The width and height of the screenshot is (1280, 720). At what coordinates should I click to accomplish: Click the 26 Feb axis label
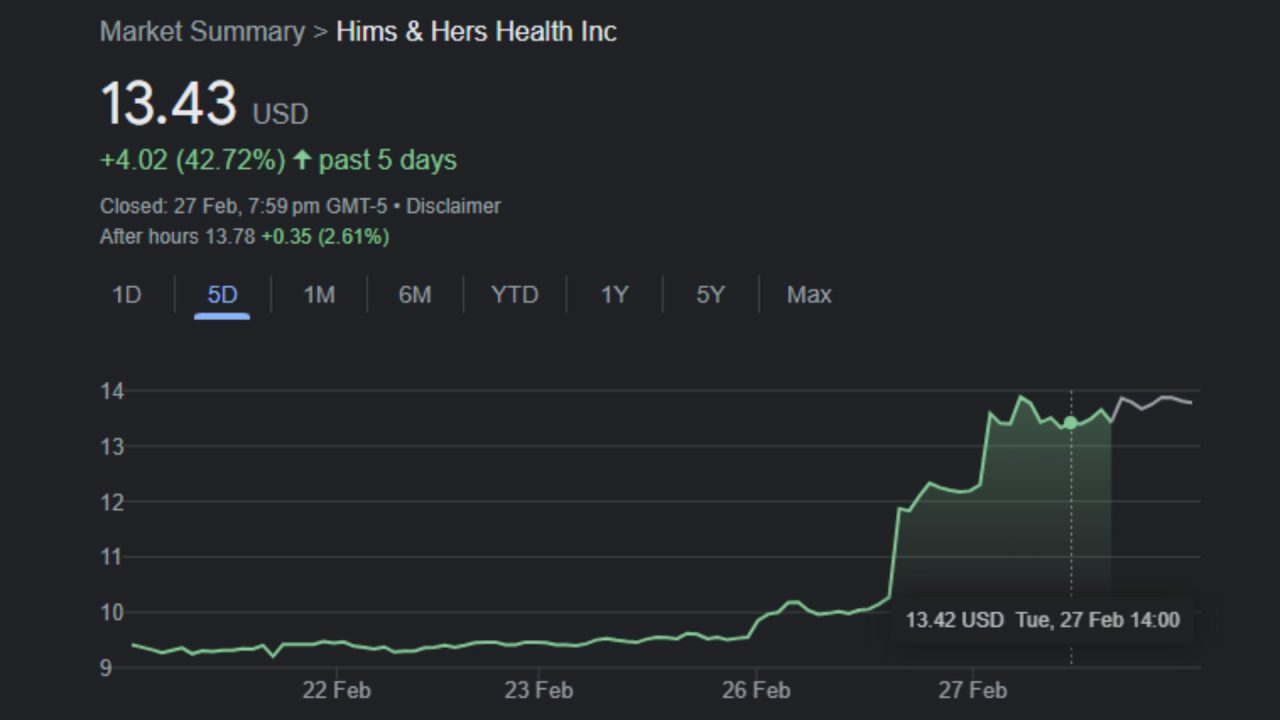pyautogui.click(x=756, y=690)
